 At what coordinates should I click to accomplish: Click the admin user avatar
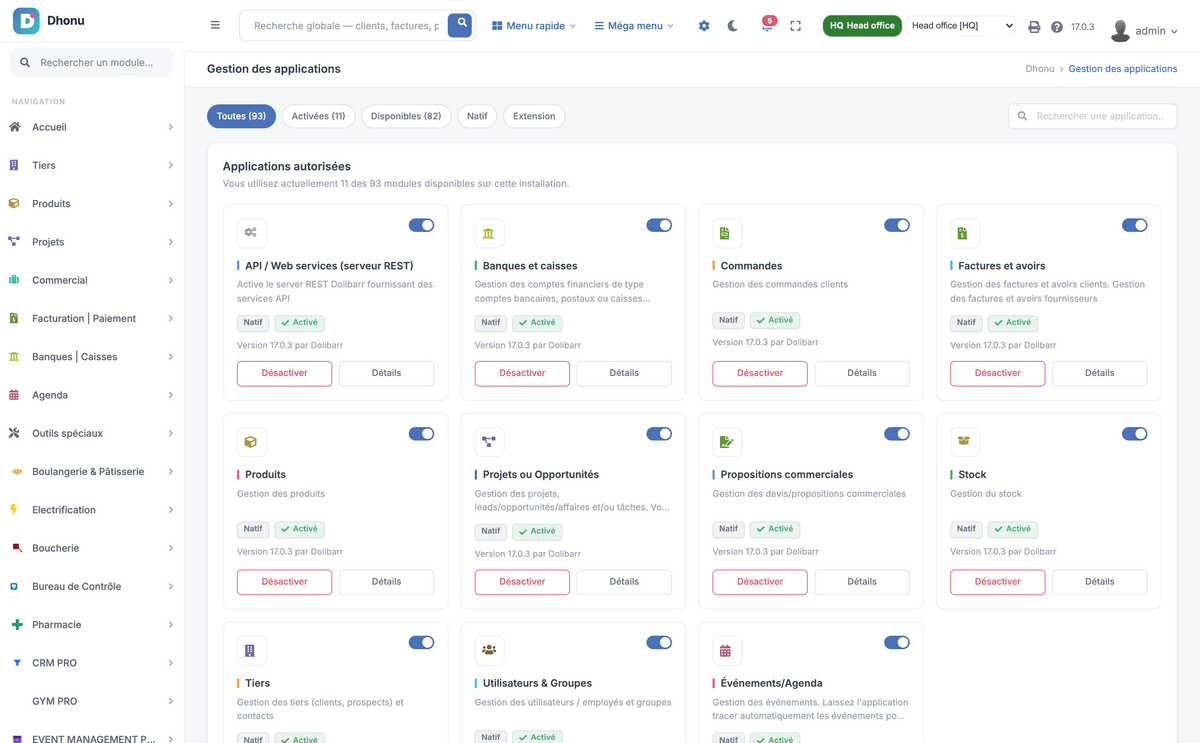tap(1120, 31)
